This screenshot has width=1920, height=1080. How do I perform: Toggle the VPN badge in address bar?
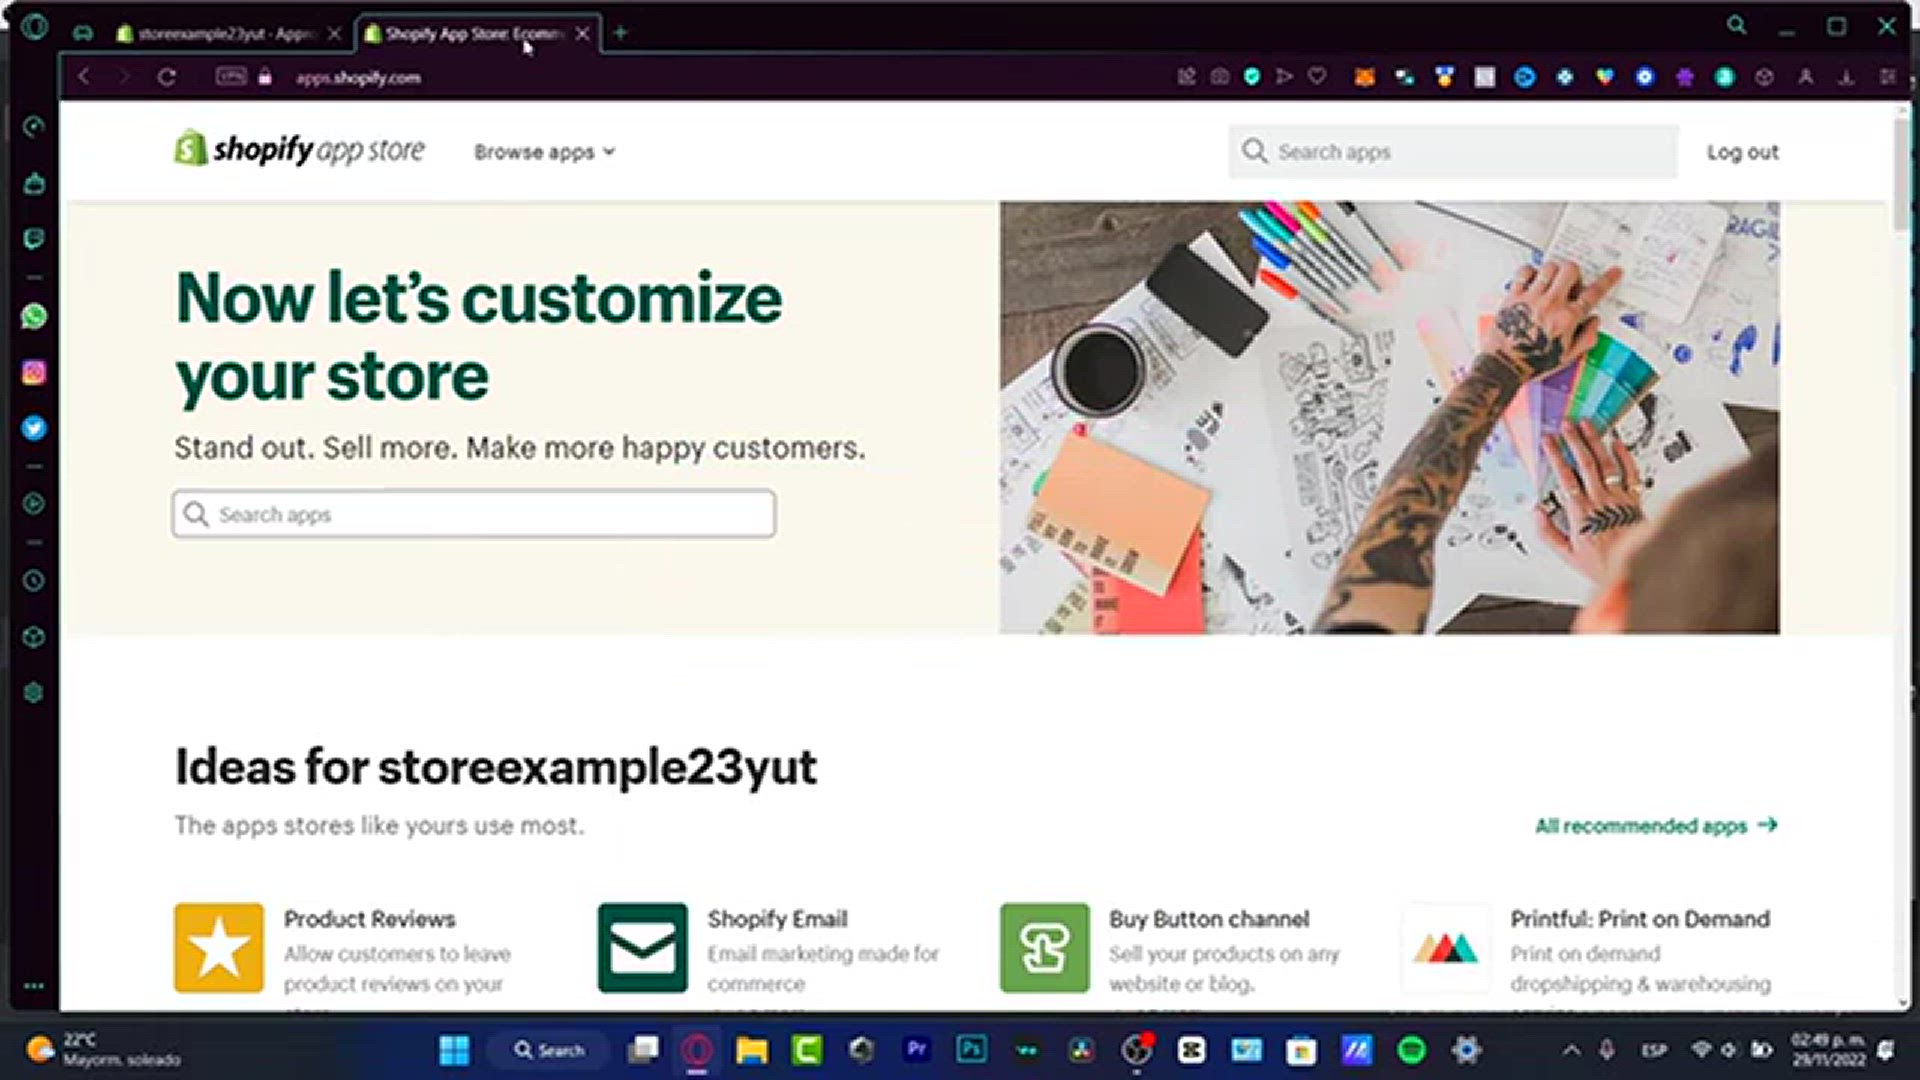coord(231,76)
